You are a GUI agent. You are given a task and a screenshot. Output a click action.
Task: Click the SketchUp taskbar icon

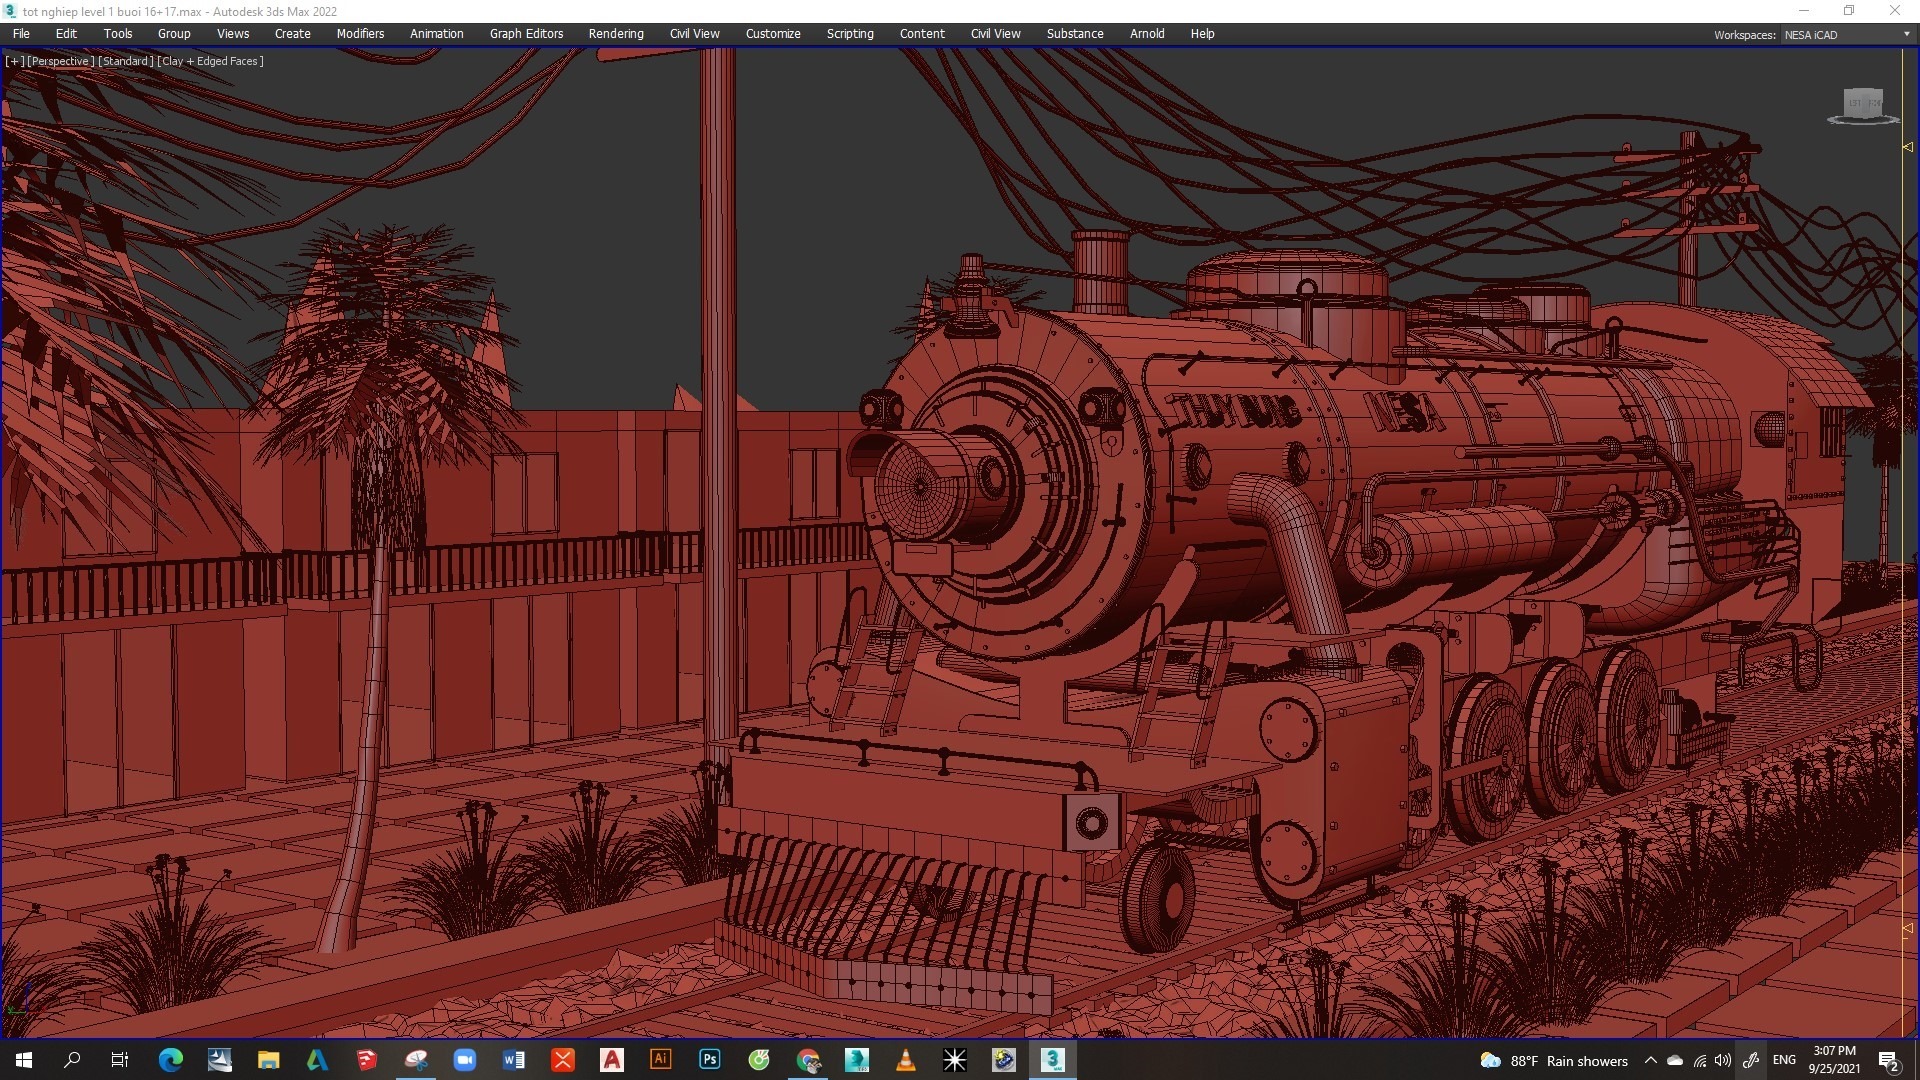pyautogui.click(x=367, y=1060)
